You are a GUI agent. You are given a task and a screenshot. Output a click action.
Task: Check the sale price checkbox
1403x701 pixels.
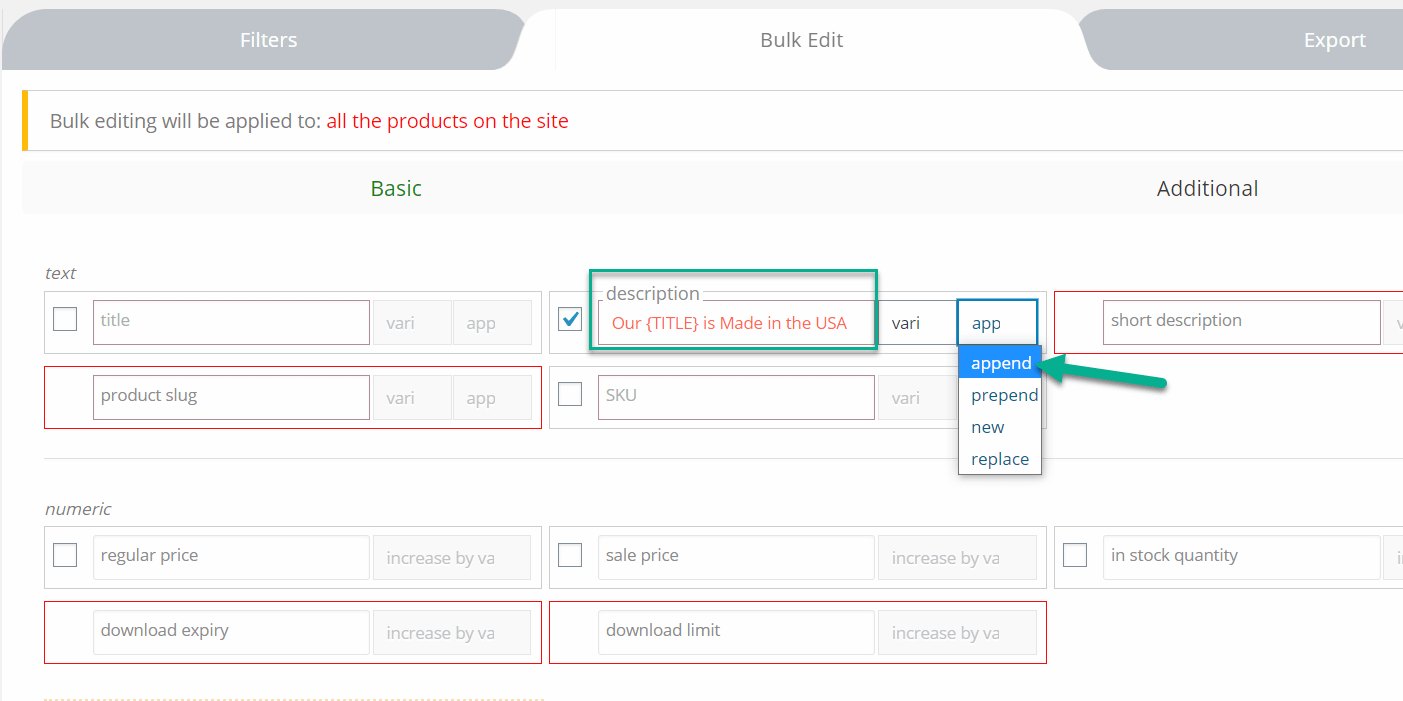pyautogui.click(x=570, y=554)
